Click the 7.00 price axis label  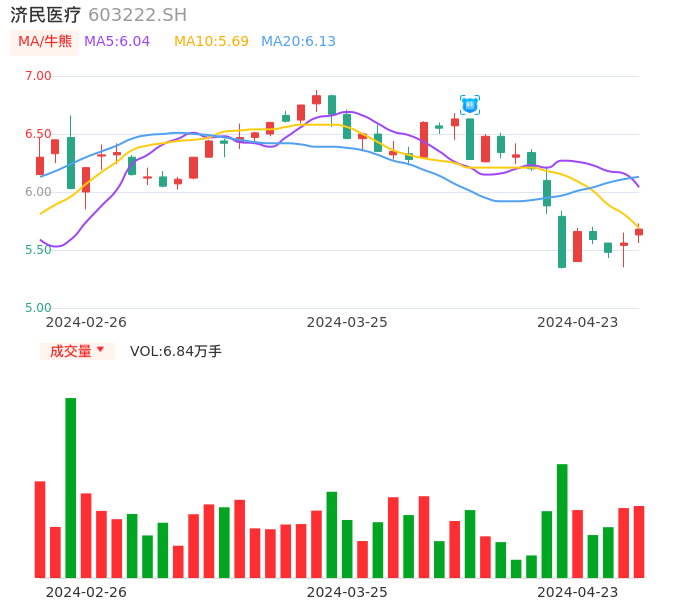38,76
